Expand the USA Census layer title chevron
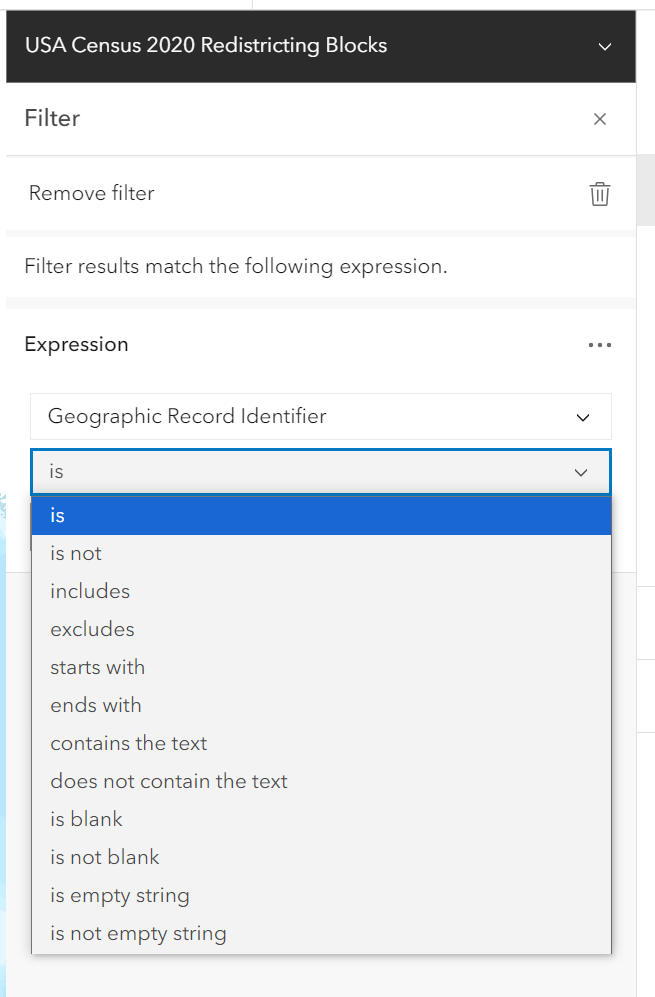Viewport: 655px width, 997px height. point(604,46)
